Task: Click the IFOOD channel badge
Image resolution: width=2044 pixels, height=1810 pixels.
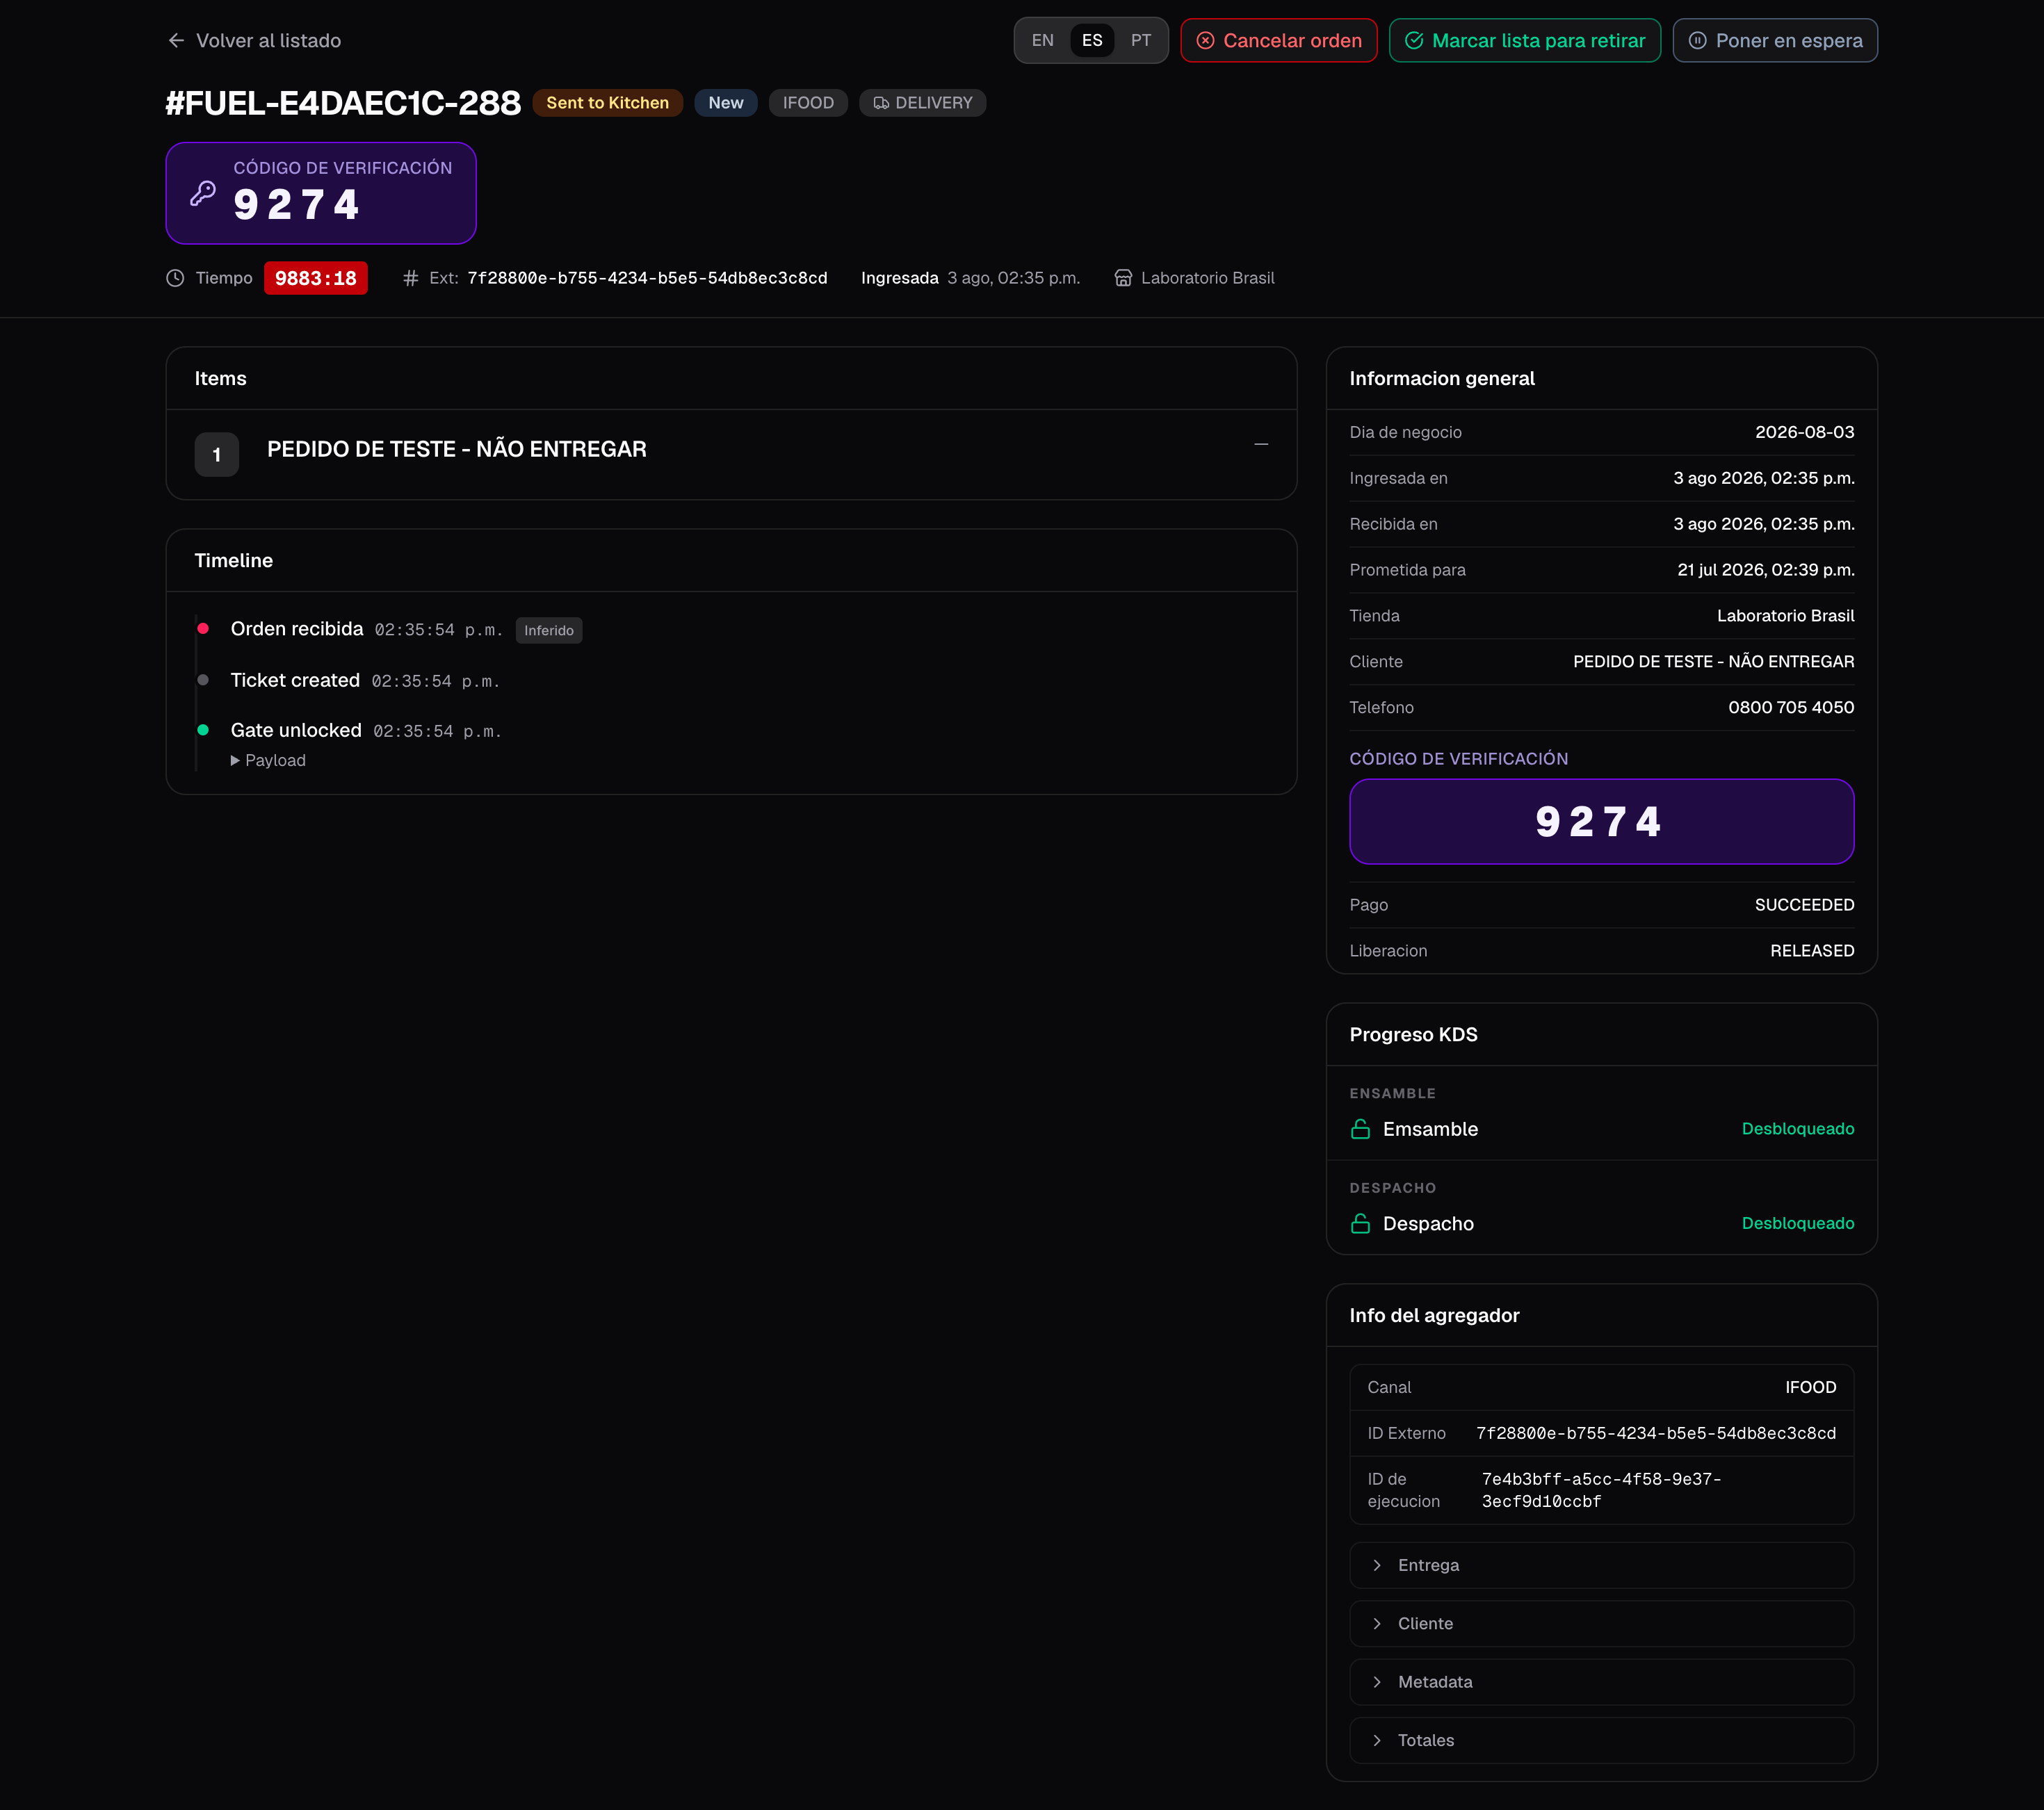Action: coord(808,103)
